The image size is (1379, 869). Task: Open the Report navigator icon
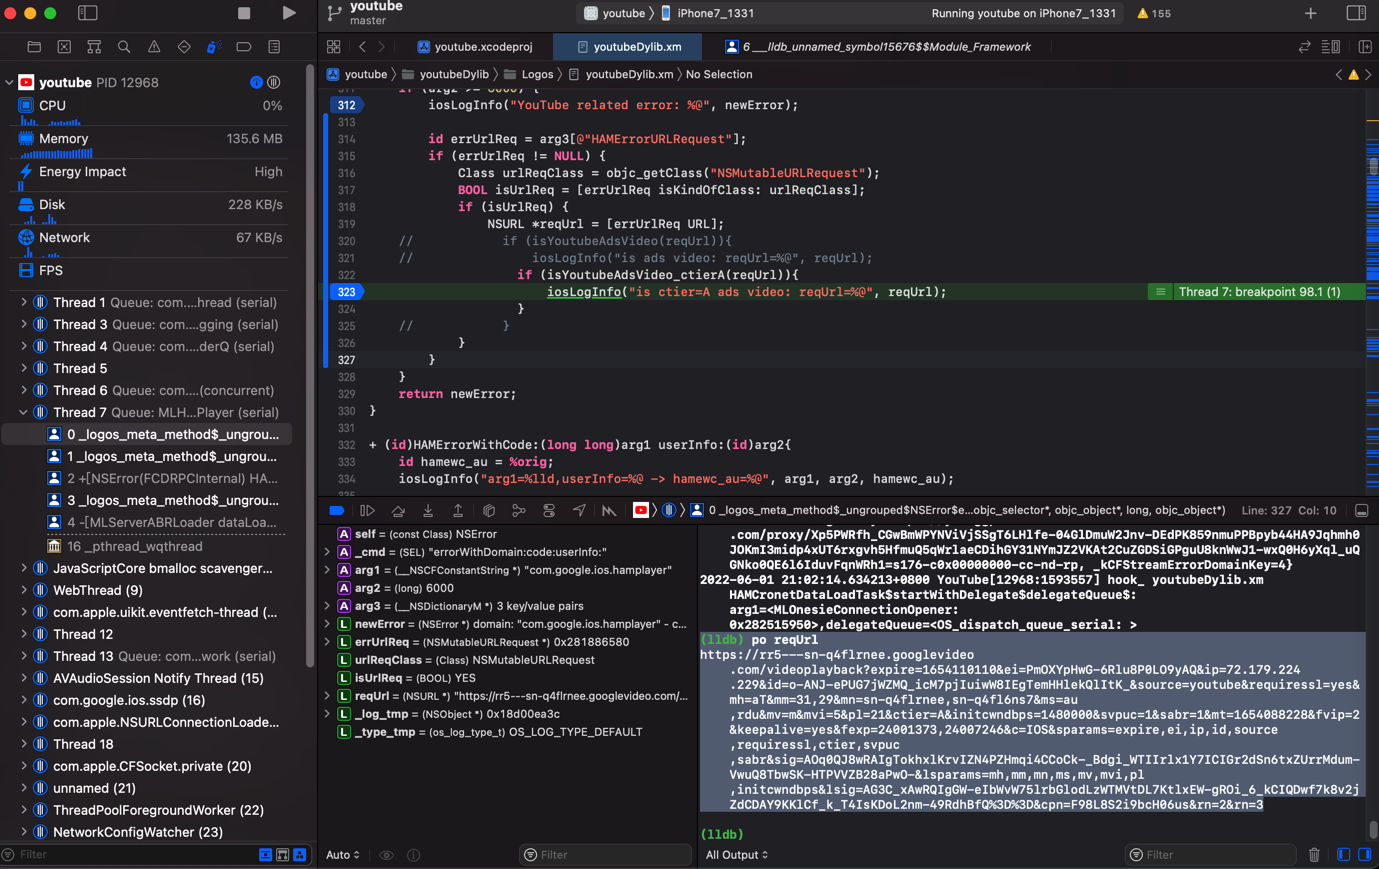274,47
